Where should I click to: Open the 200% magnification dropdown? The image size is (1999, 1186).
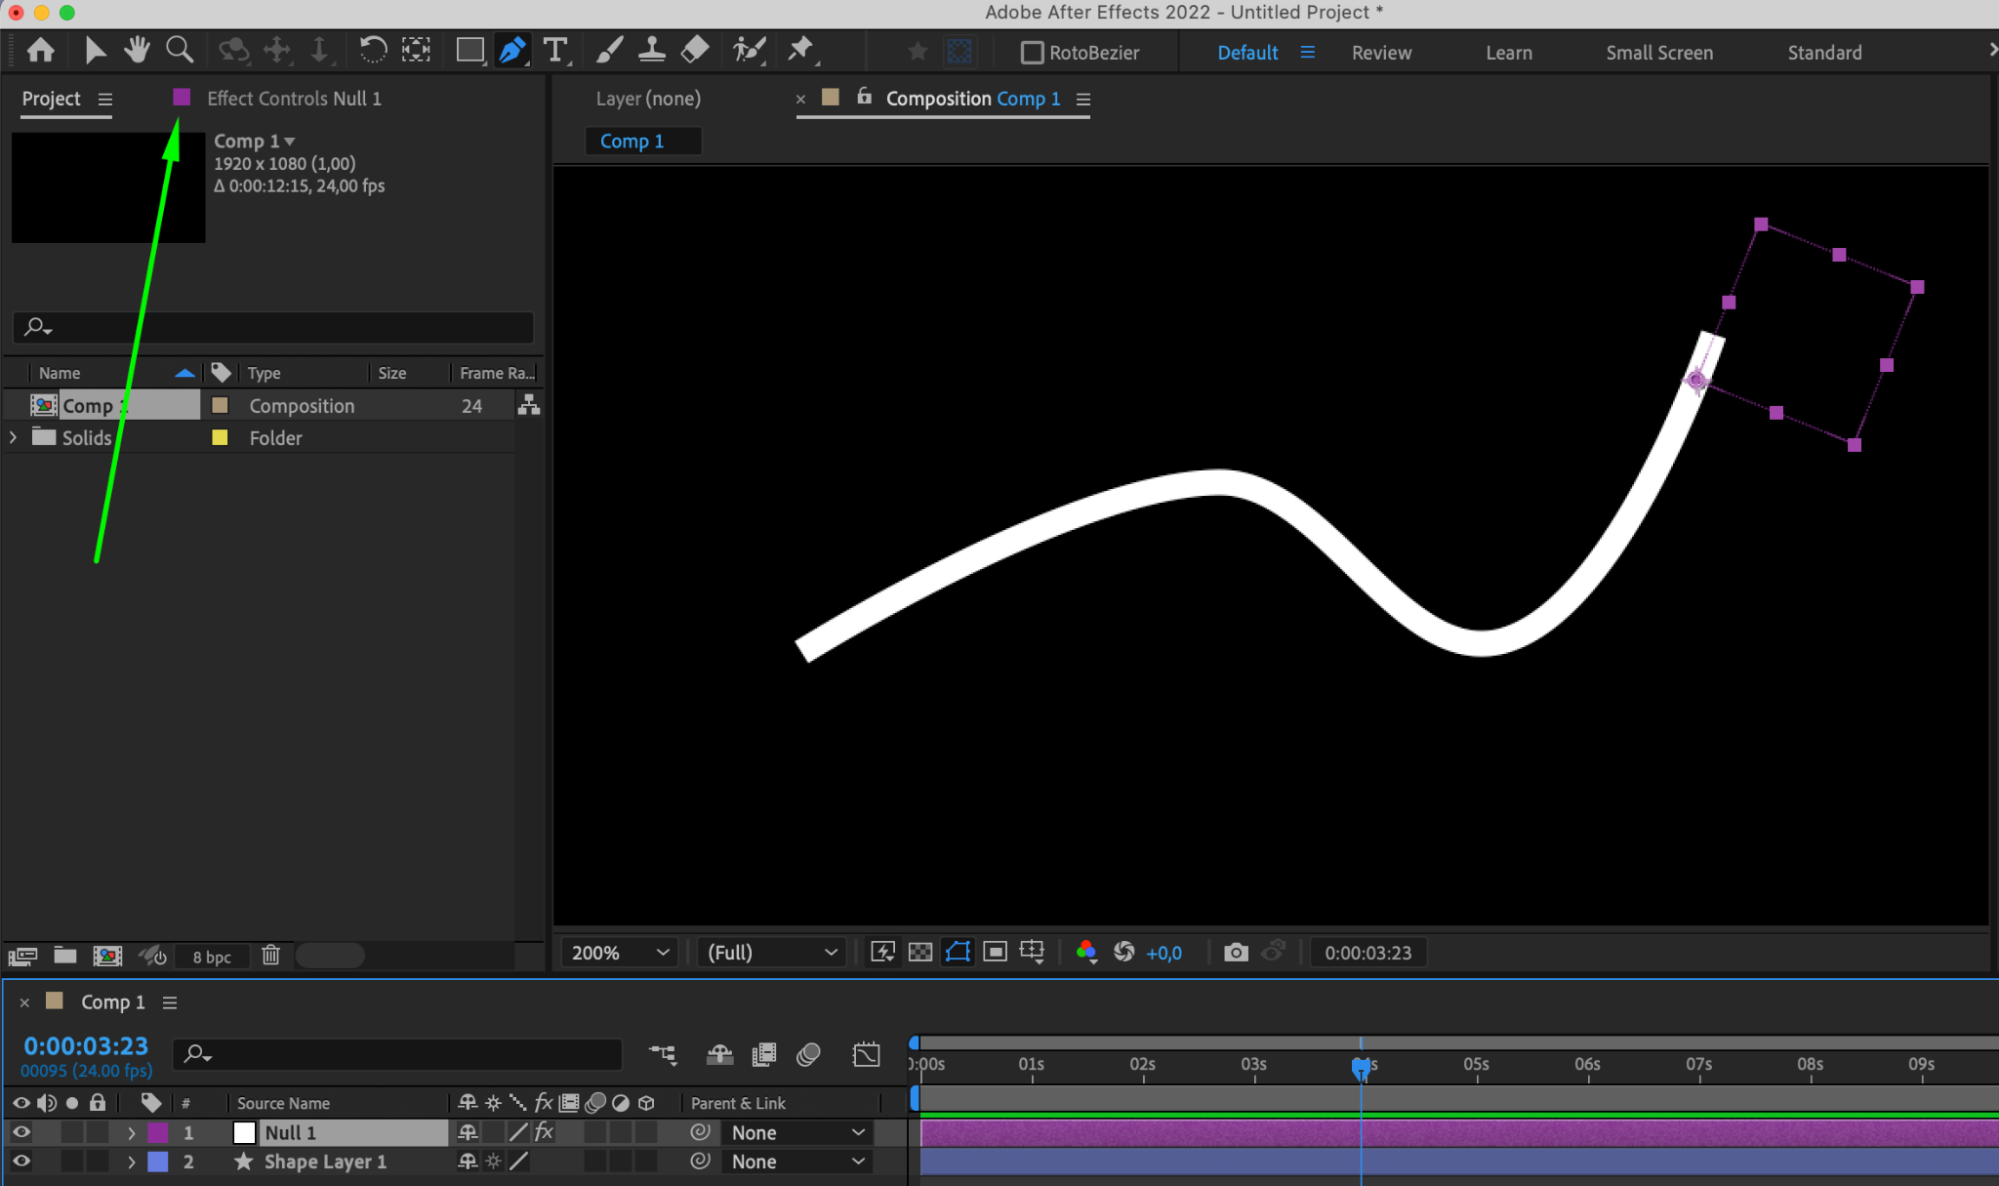[x=619, y=952]
